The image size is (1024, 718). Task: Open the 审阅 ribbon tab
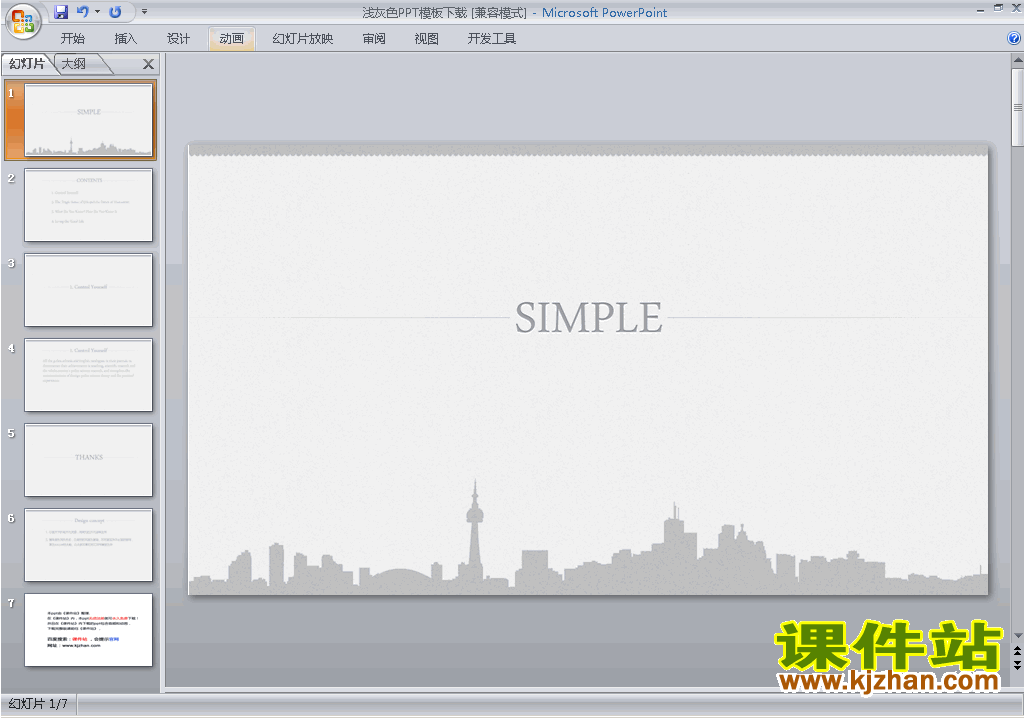click(x=374, y=39)
